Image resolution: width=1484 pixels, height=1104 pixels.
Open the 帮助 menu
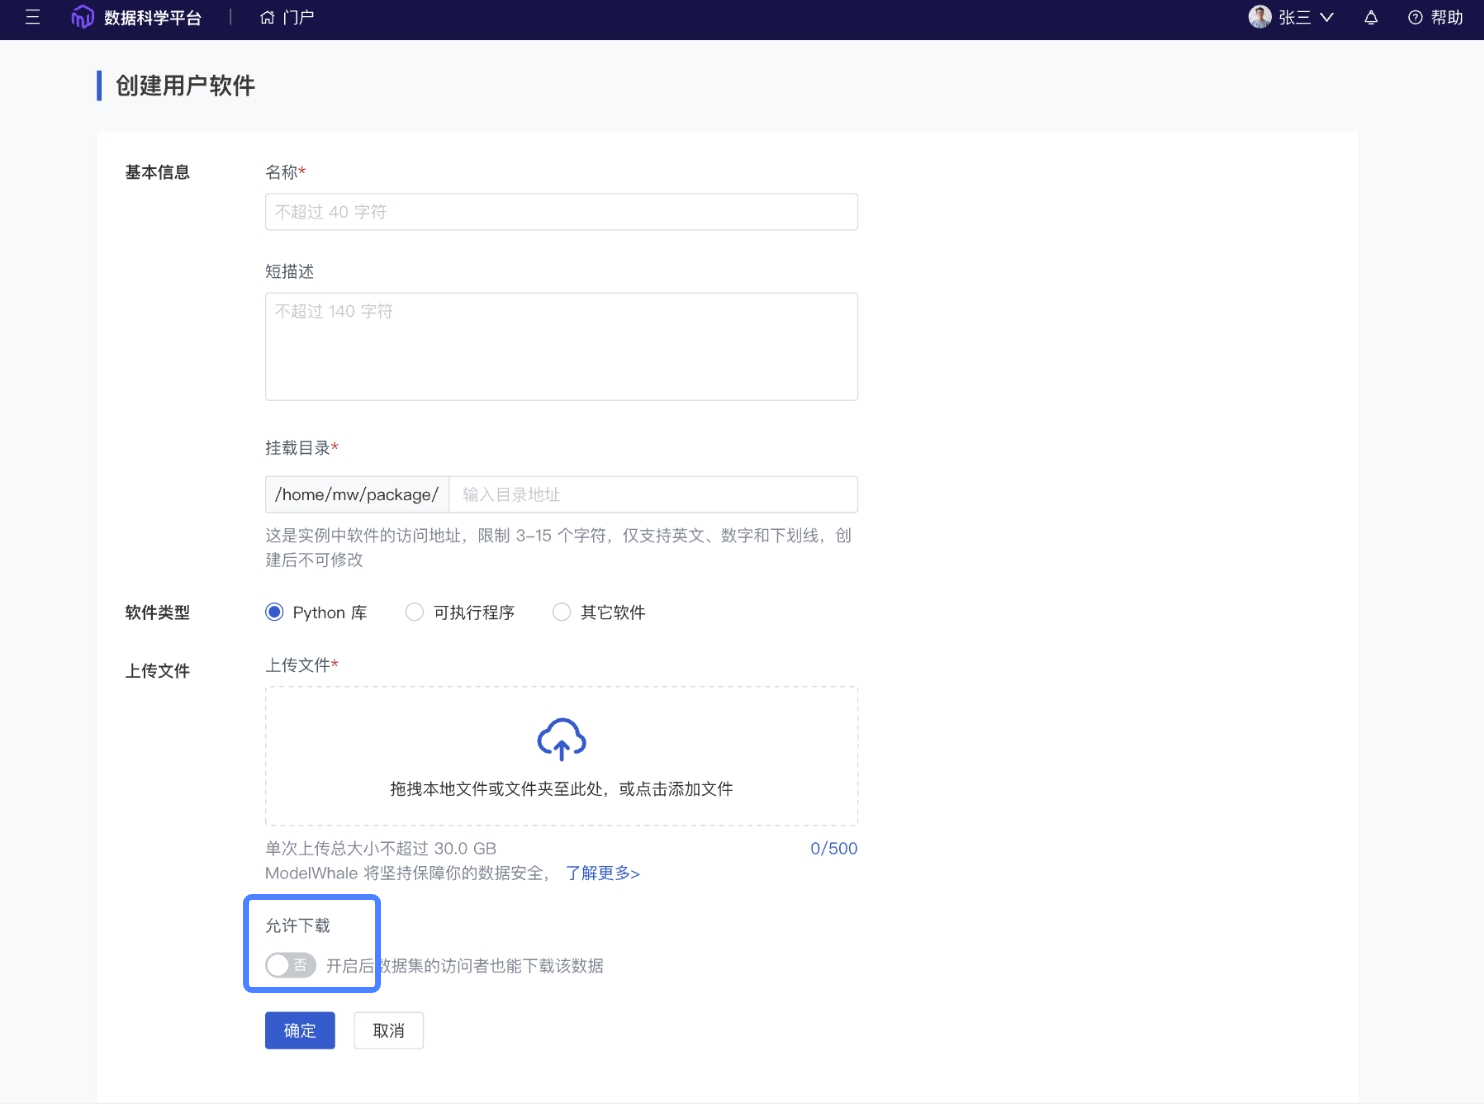pos(1446,17)
